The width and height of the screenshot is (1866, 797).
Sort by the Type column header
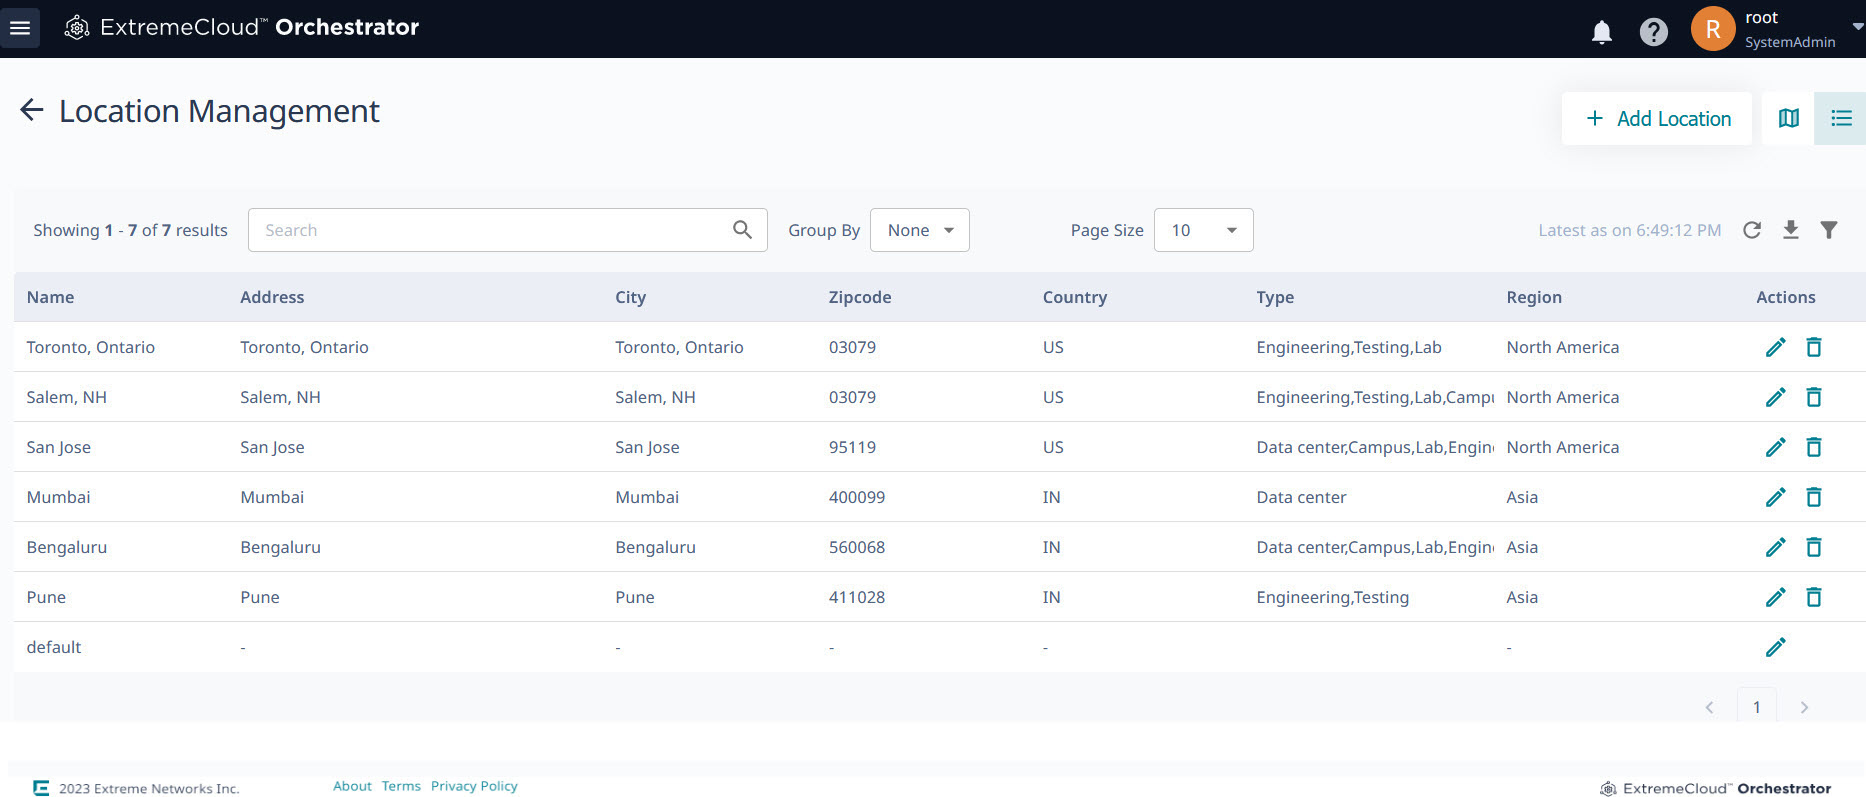click(x=1275, y=297)
